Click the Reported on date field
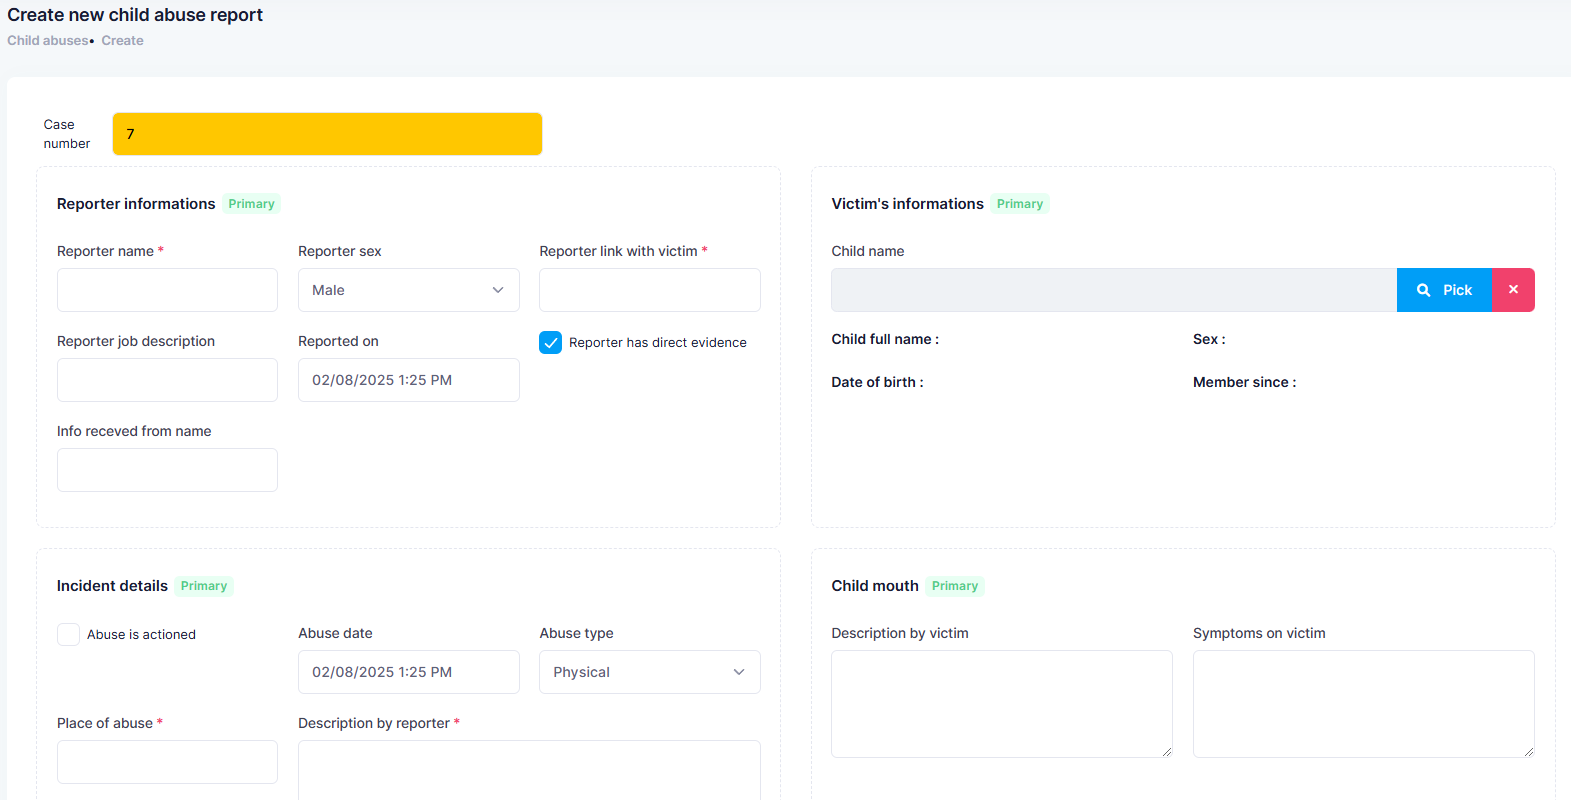This screenshot has height=800, width=1571. pos(408,380)
